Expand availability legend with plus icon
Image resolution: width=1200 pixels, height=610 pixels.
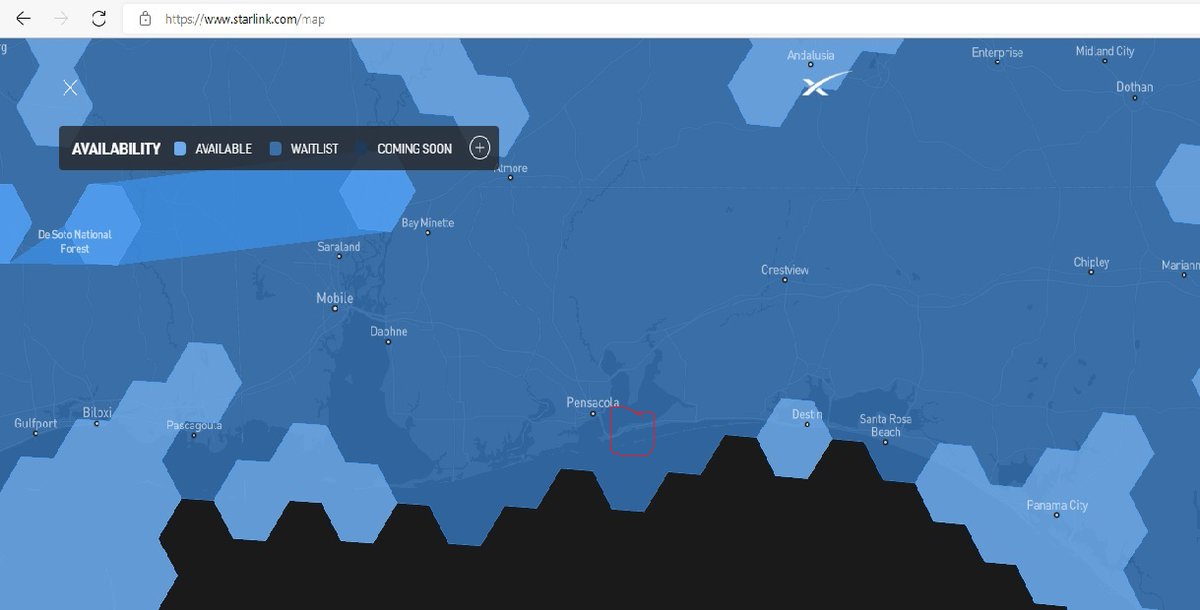coord(480,148)
